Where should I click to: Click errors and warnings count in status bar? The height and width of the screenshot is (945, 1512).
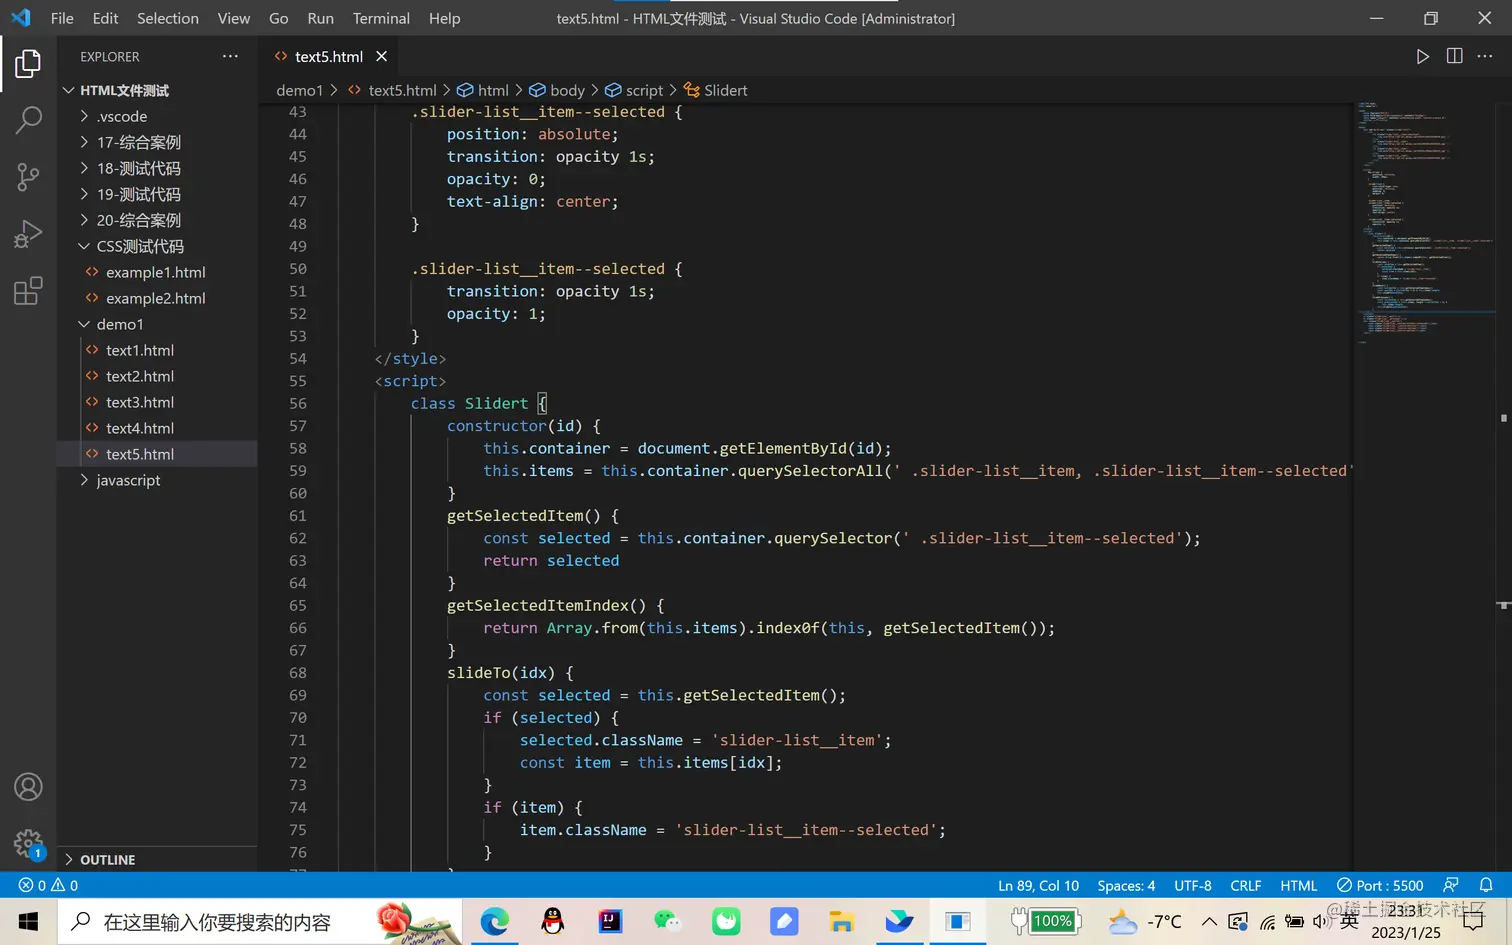pyautogui.click(x=48, y=885)
